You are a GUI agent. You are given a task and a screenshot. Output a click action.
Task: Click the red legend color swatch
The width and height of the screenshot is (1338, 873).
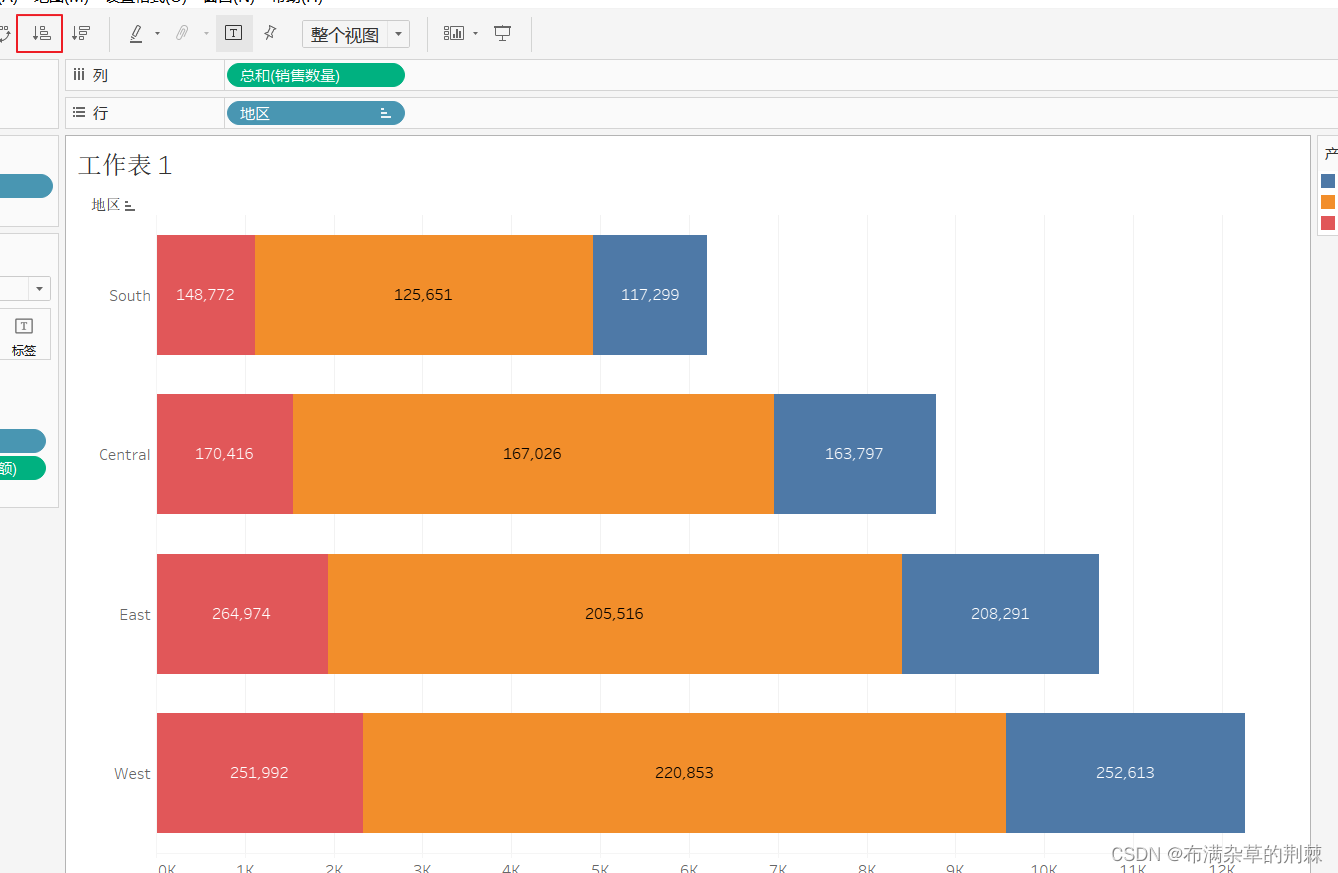pos(1328,223)
